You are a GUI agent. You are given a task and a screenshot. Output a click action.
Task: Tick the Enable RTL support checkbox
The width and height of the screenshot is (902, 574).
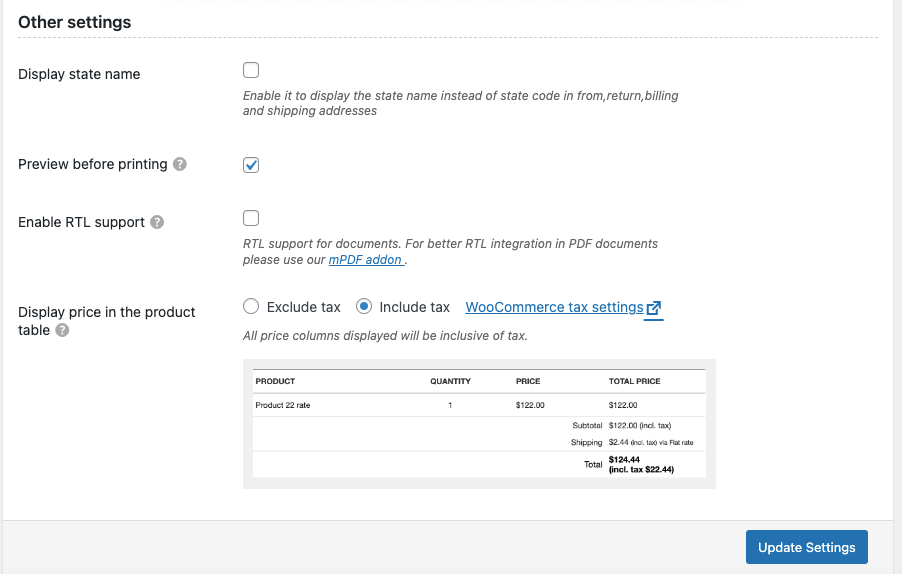point(251,218)
